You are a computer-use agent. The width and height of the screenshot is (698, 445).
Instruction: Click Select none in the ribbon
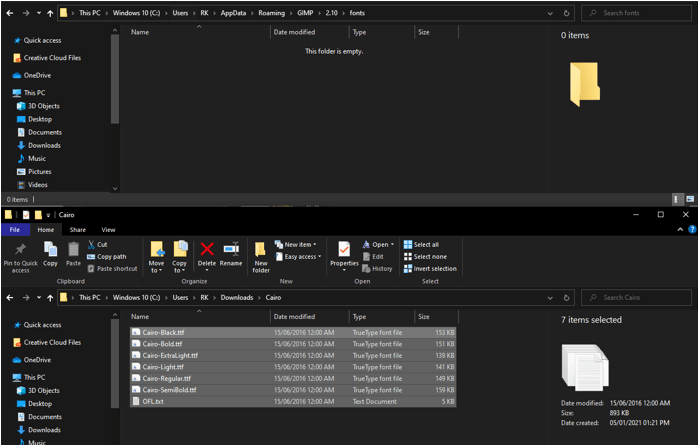tap(429, 256)
